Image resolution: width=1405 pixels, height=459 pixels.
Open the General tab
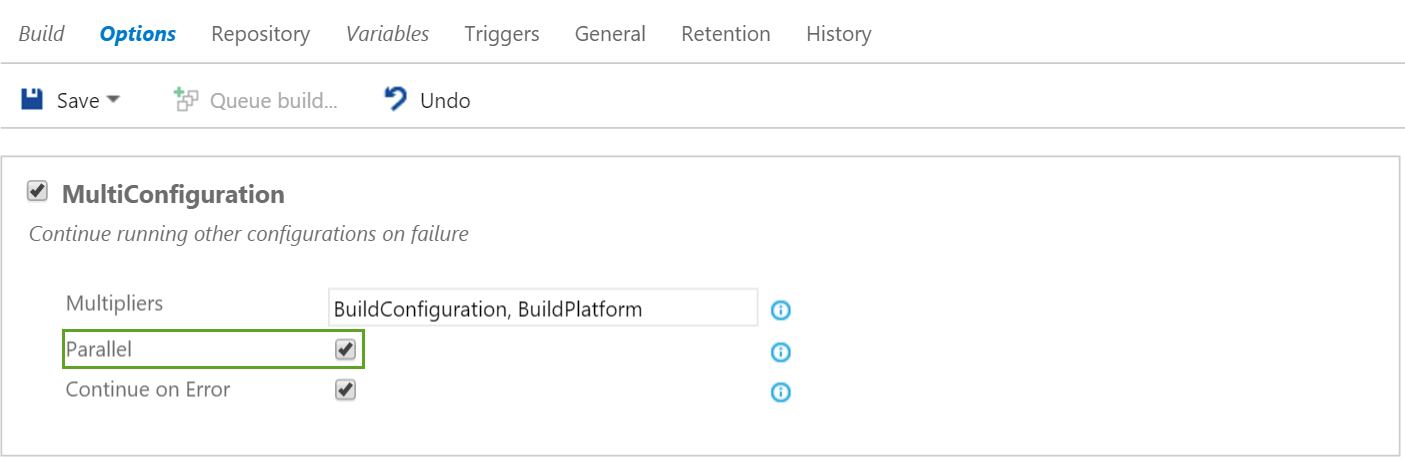(x=610, y=34)
